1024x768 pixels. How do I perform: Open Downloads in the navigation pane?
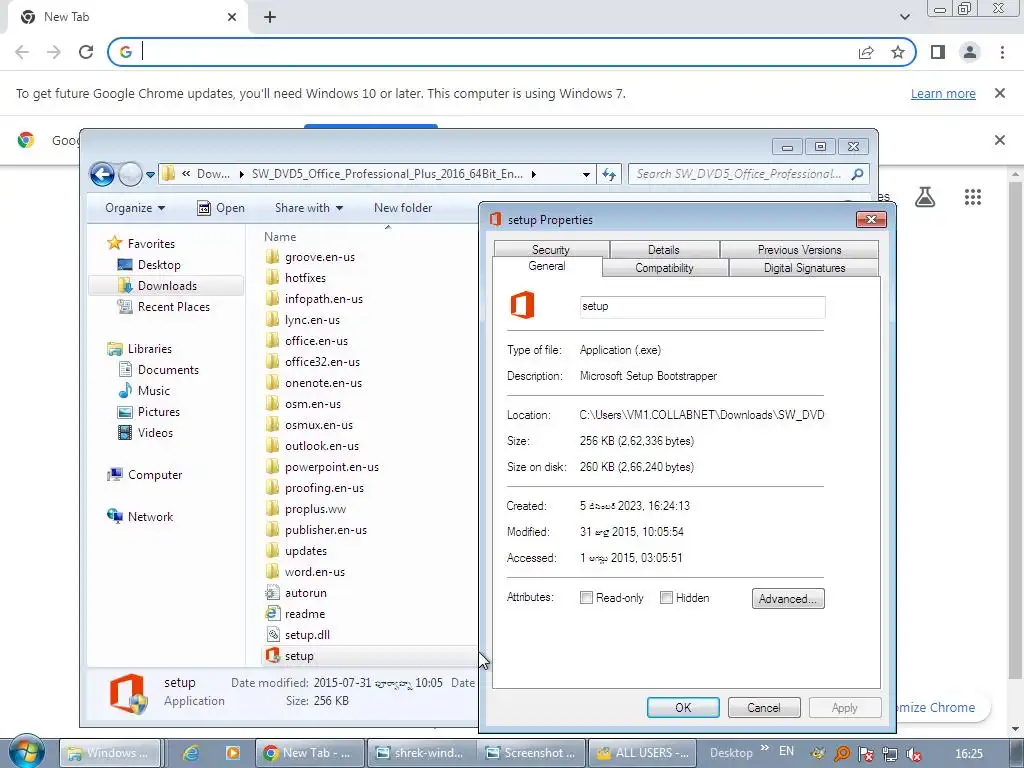point(167,285)
